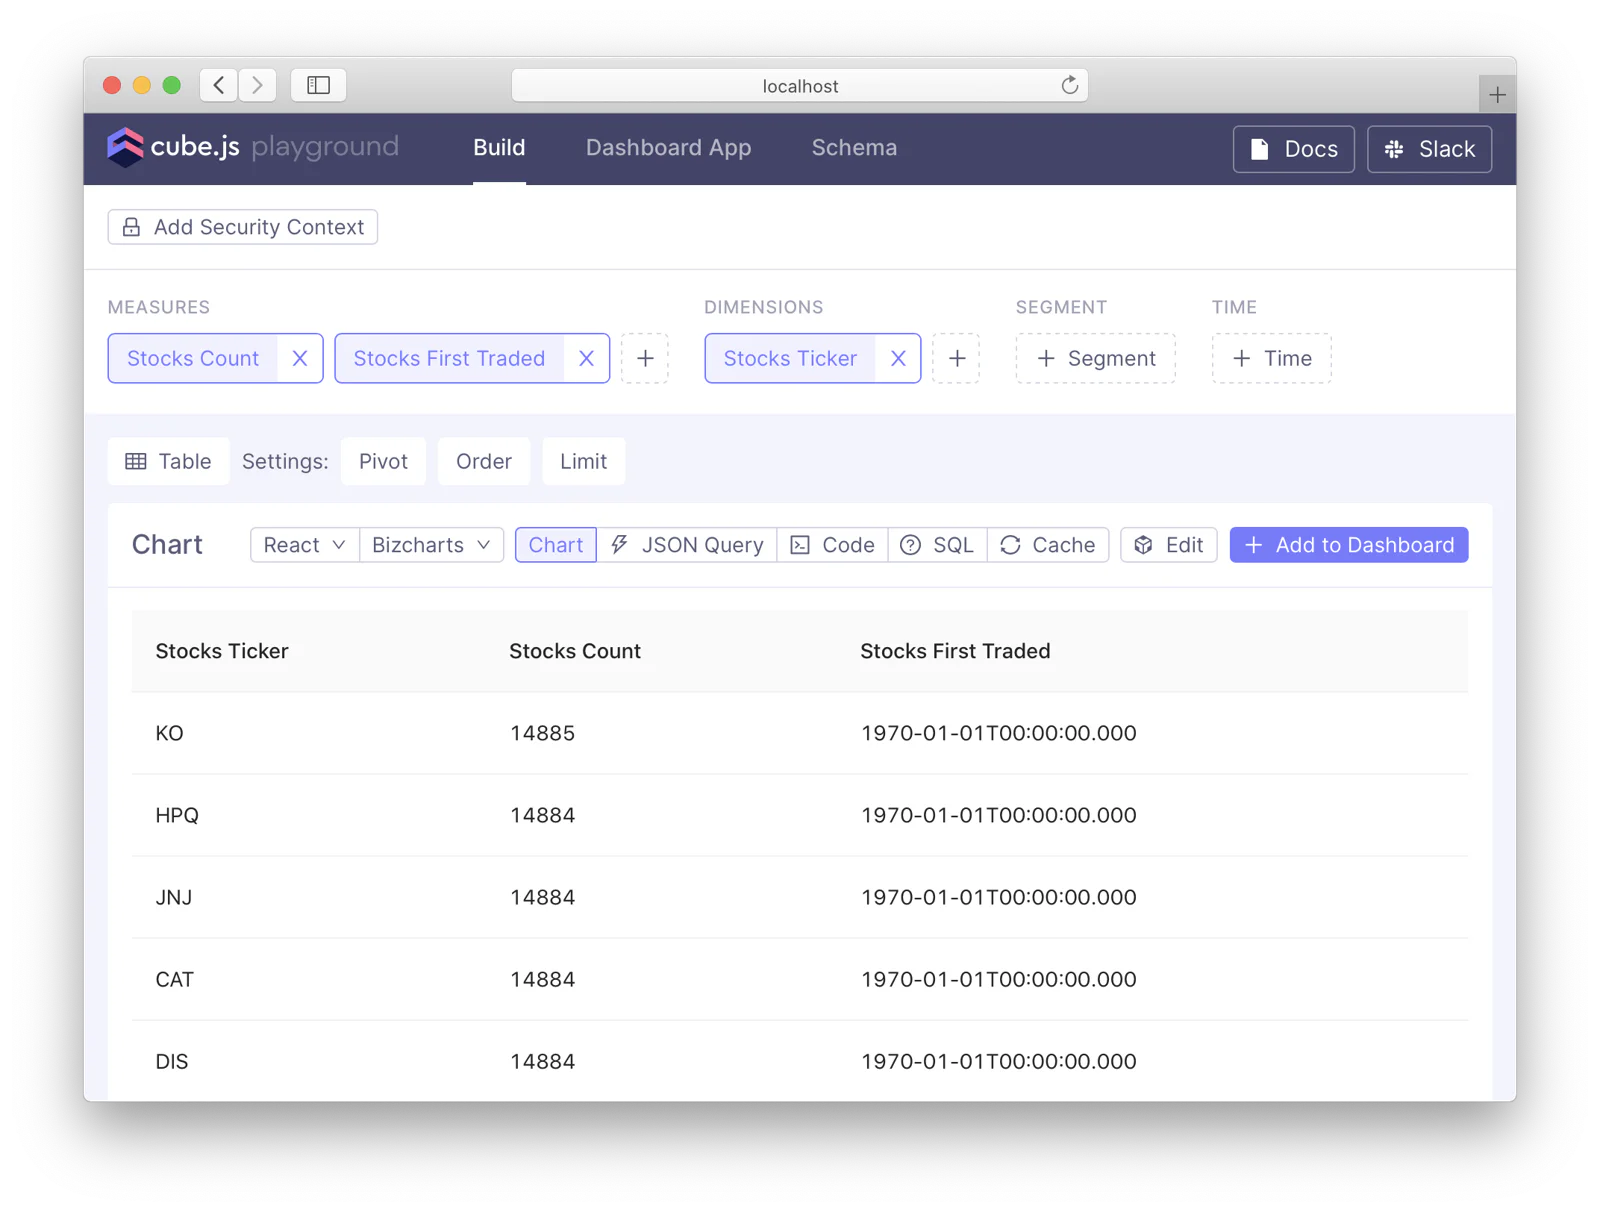This screenshot has width=1600, height=1212.
Task: Open the Table chart type selector
Action: [168, 461]
